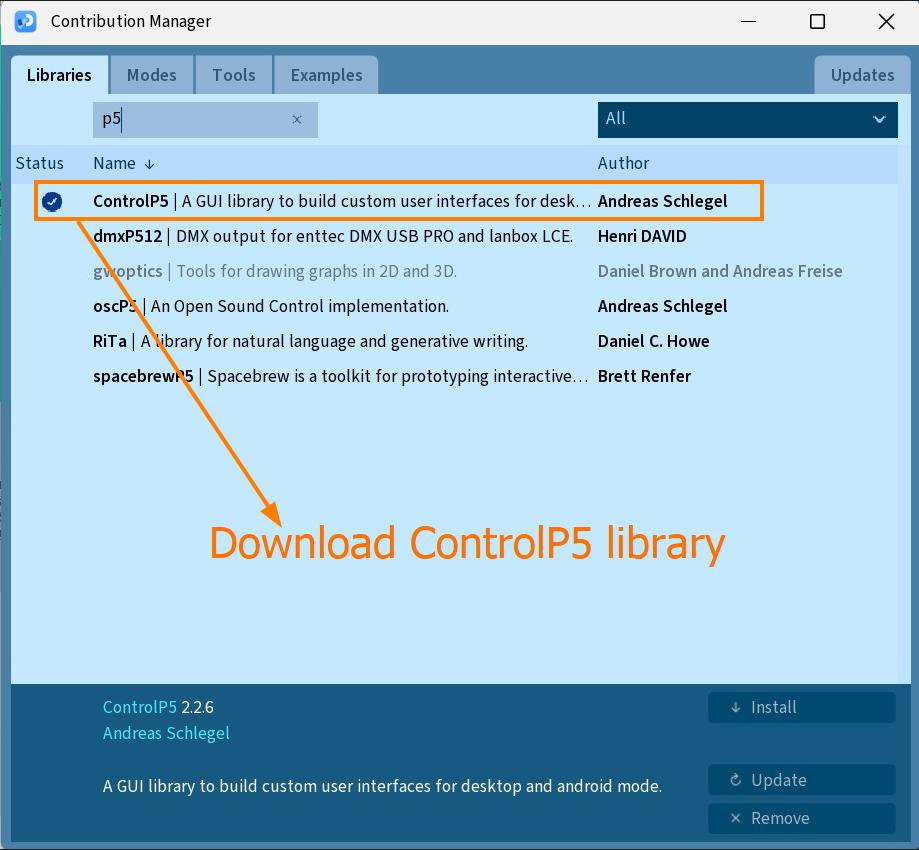This screenshot has width=919, height=850.
Task: Switch to the Modes tab
Action: pyautogui.click(x=152, y=75)
